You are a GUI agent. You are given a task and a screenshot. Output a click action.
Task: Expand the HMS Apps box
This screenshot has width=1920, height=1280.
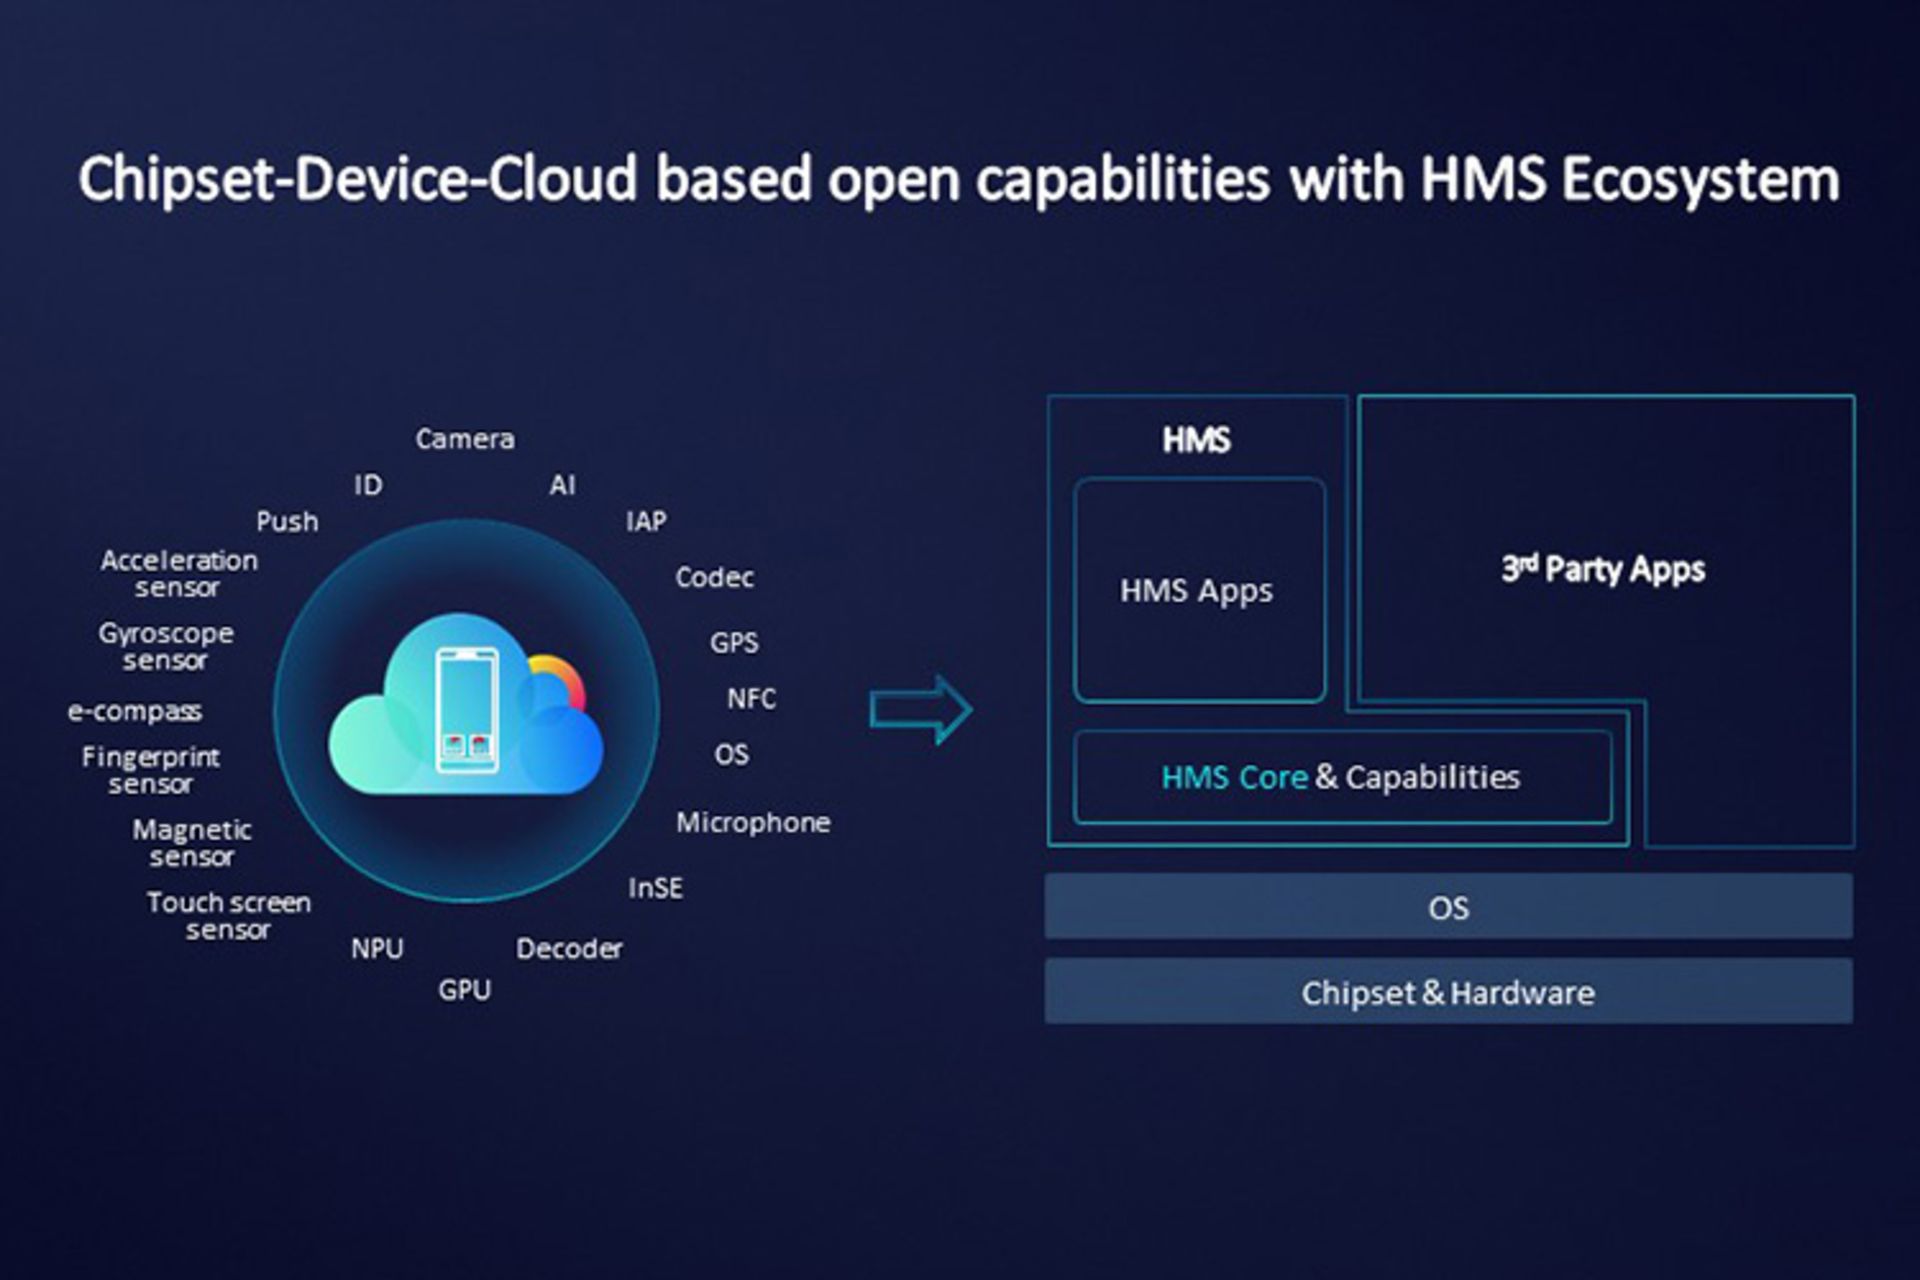click(1198, 591)
